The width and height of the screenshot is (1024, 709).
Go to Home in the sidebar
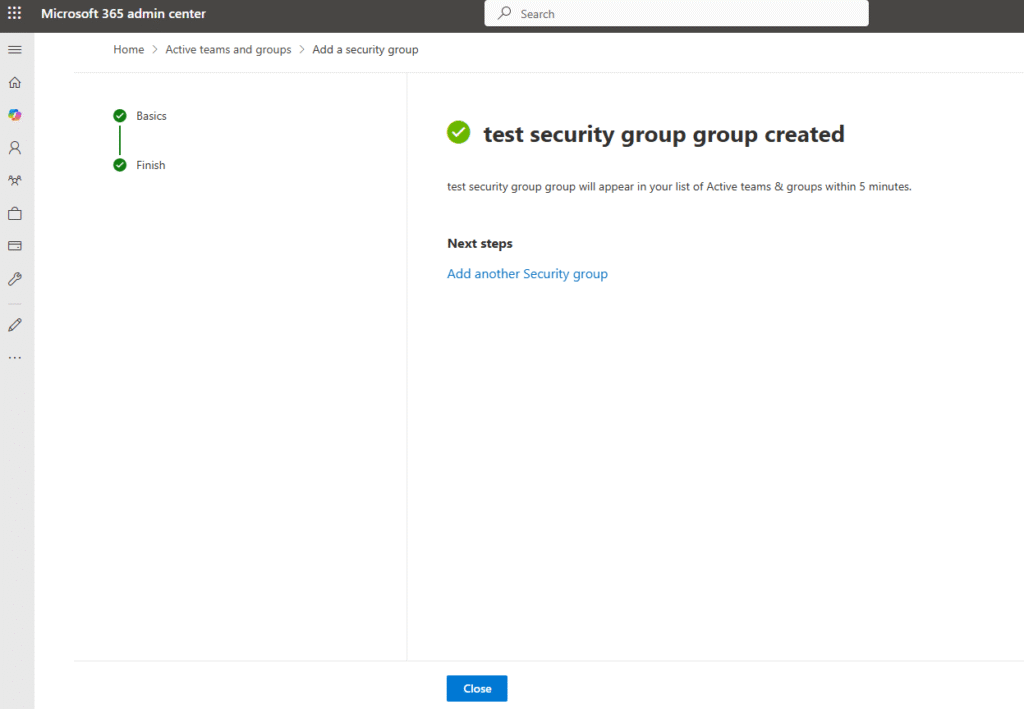(15, 83)
